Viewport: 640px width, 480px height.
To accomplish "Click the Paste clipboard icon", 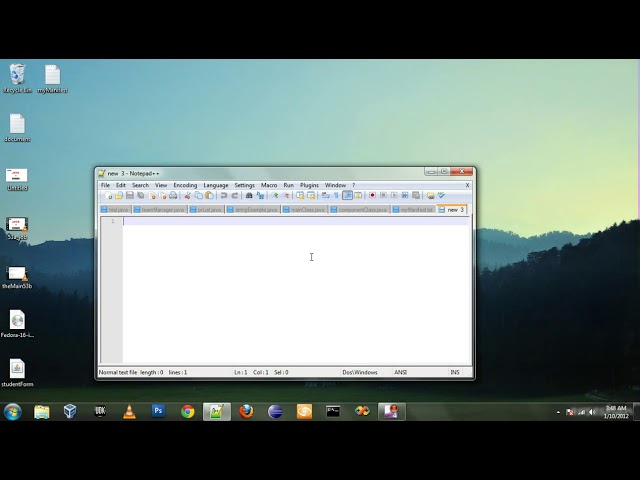I will click(209, 196).
